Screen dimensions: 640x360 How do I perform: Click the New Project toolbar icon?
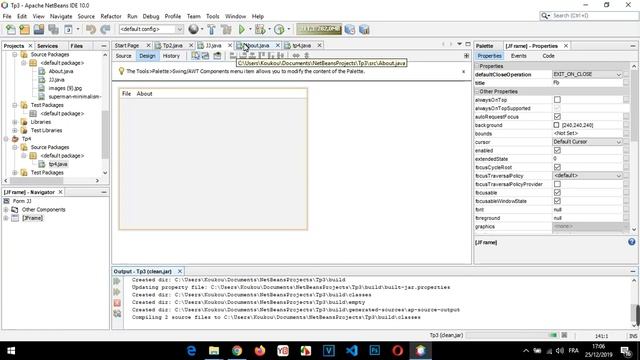24,29
